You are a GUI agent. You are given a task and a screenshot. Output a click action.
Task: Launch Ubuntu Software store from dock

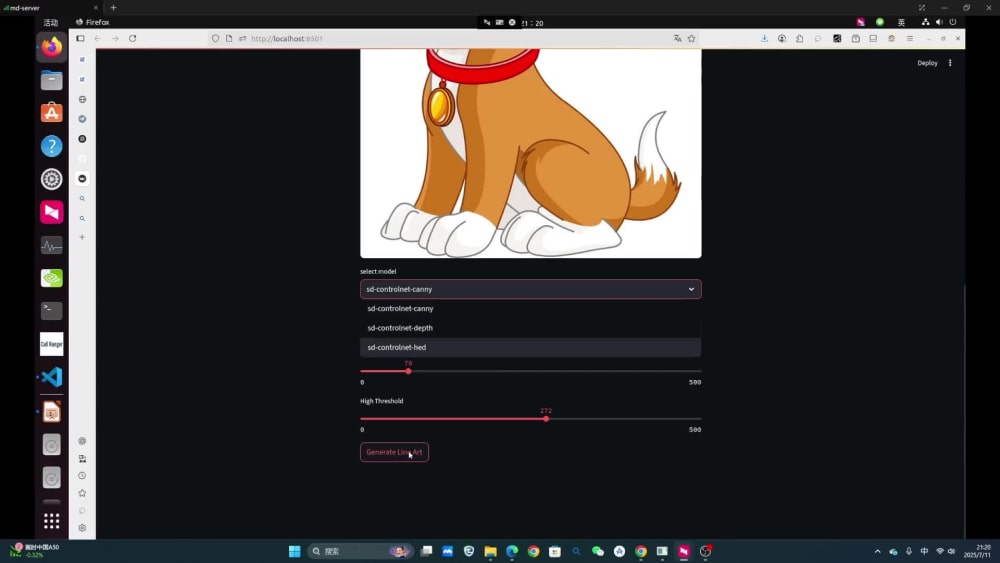point(52,113)
